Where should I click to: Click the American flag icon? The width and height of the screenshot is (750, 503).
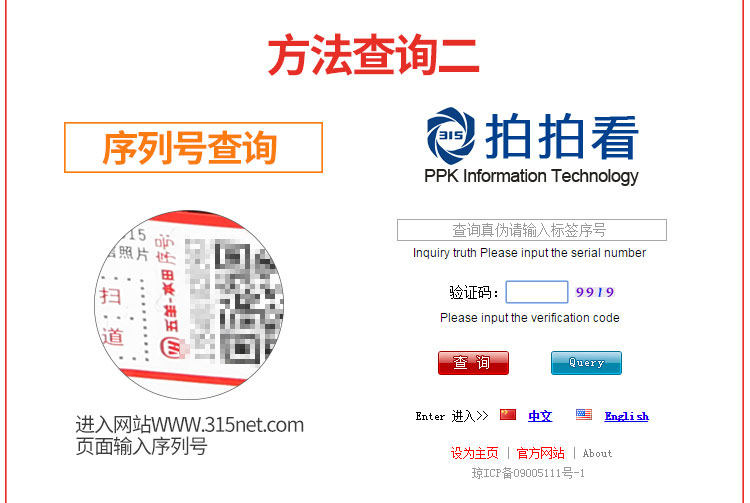pos(584,415)
